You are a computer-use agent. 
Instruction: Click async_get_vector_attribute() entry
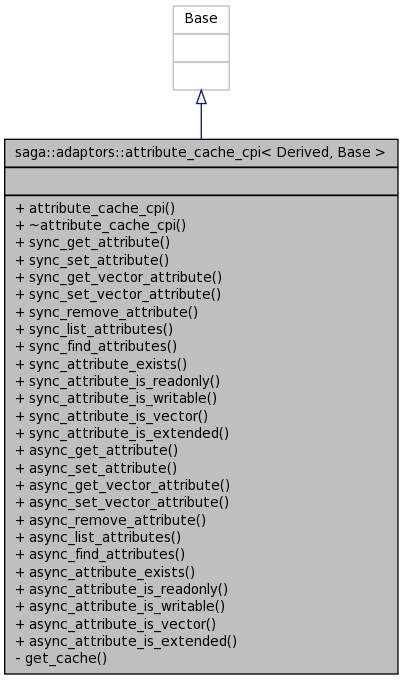122,485
